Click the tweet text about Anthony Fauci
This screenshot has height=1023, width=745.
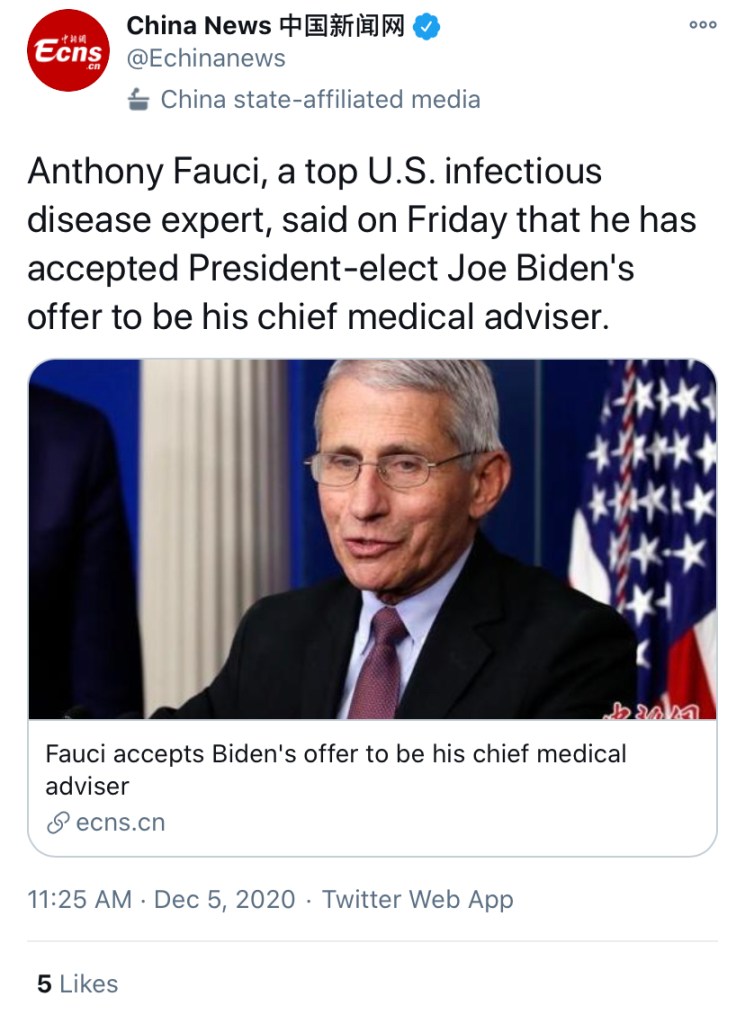click(x=361, y=246)
